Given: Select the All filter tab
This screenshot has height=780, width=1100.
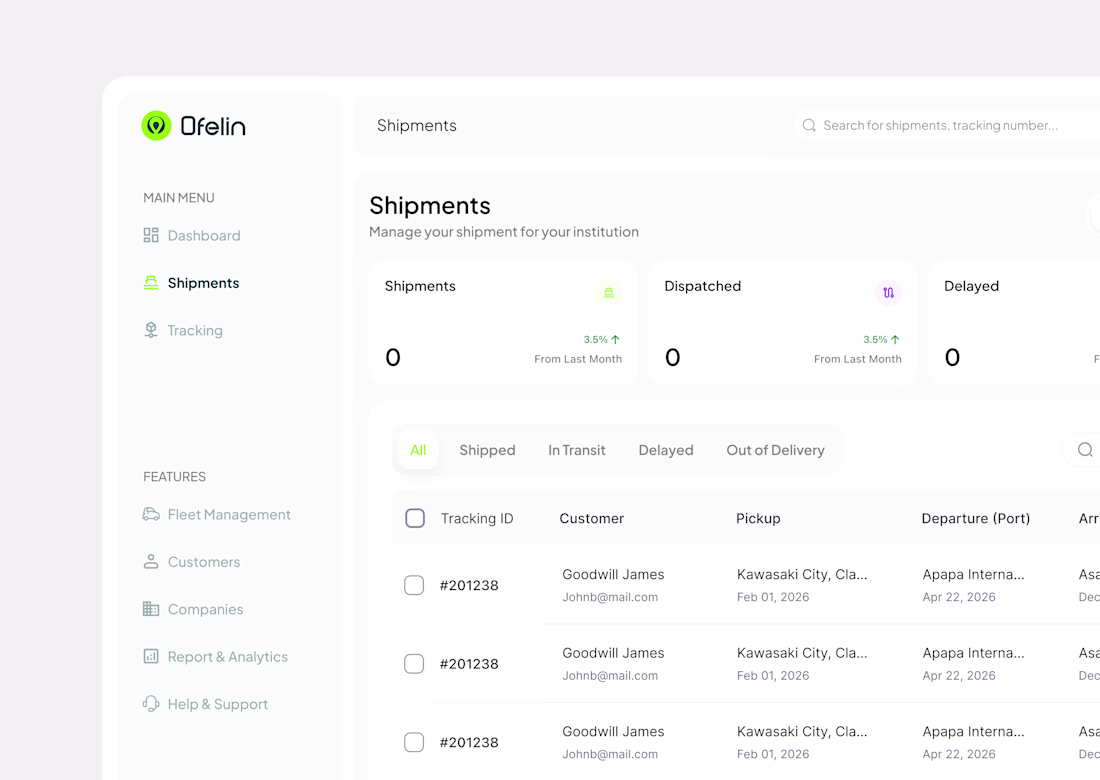Looking at the screenshot, I should (418, 450).
